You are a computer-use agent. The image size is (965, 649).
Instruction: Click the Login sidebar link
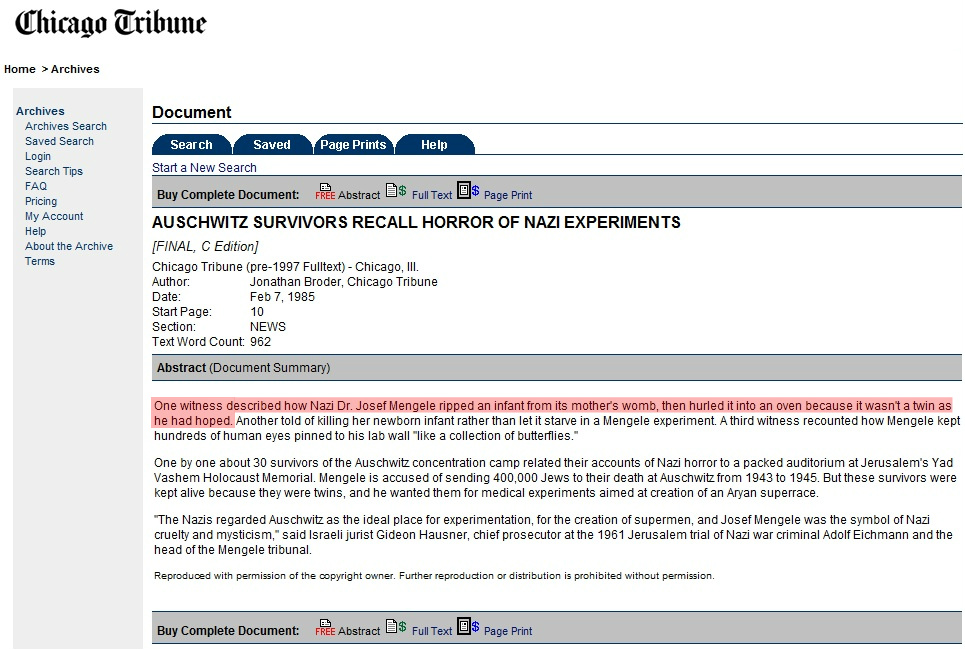click(x=38, y=156)
